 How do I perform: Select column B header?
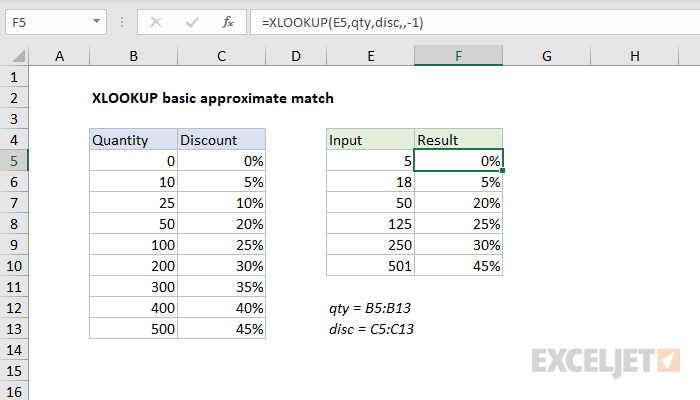point(133,56)
